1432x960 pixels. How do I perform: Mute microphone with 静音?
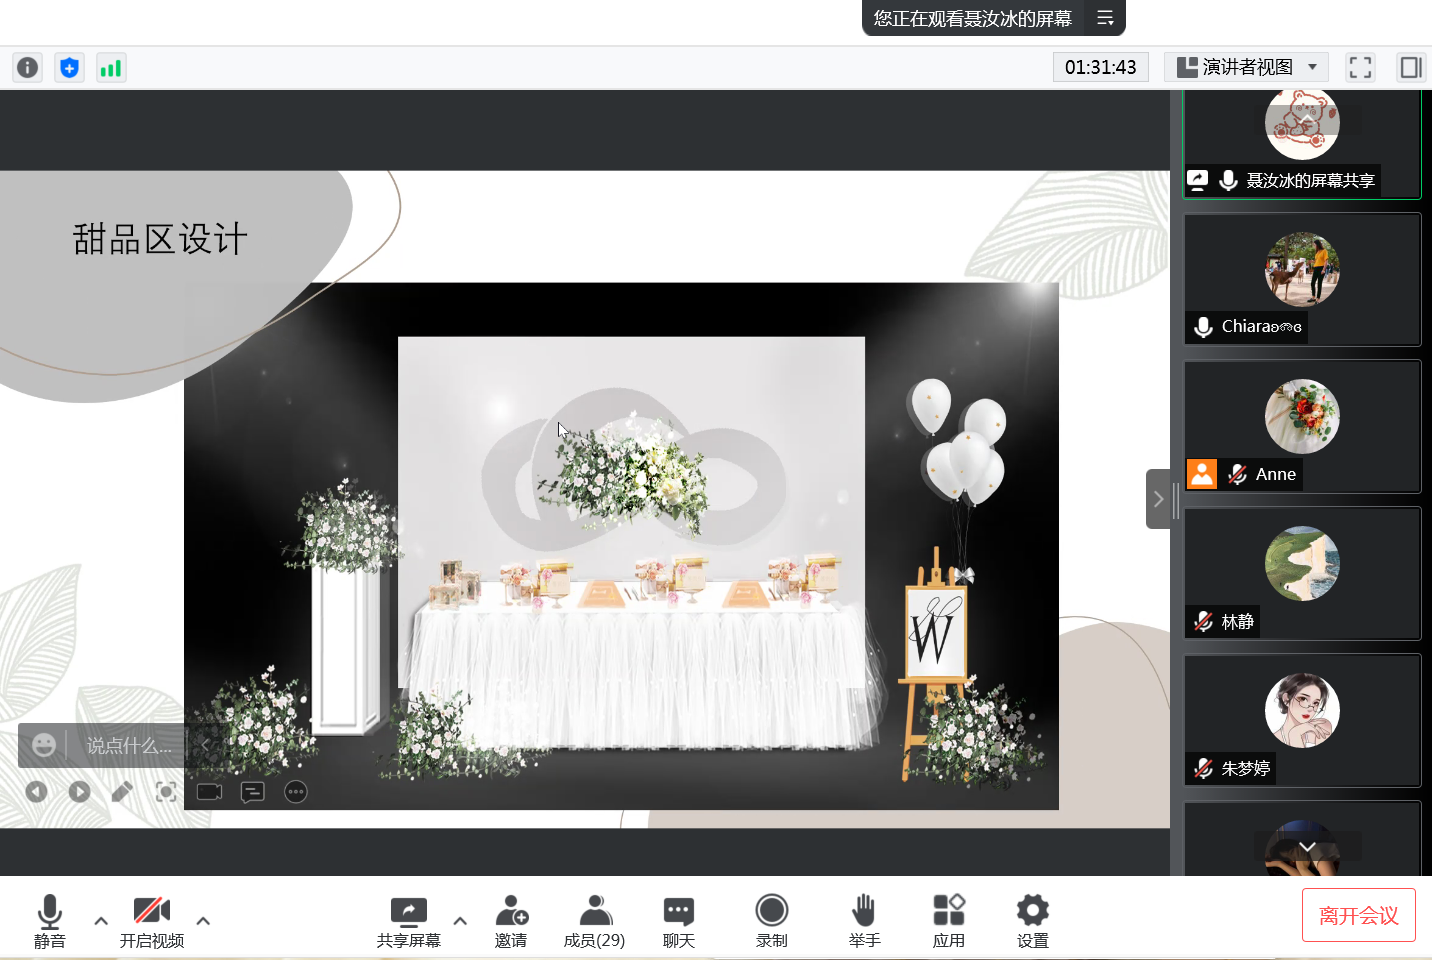point(49,920)
